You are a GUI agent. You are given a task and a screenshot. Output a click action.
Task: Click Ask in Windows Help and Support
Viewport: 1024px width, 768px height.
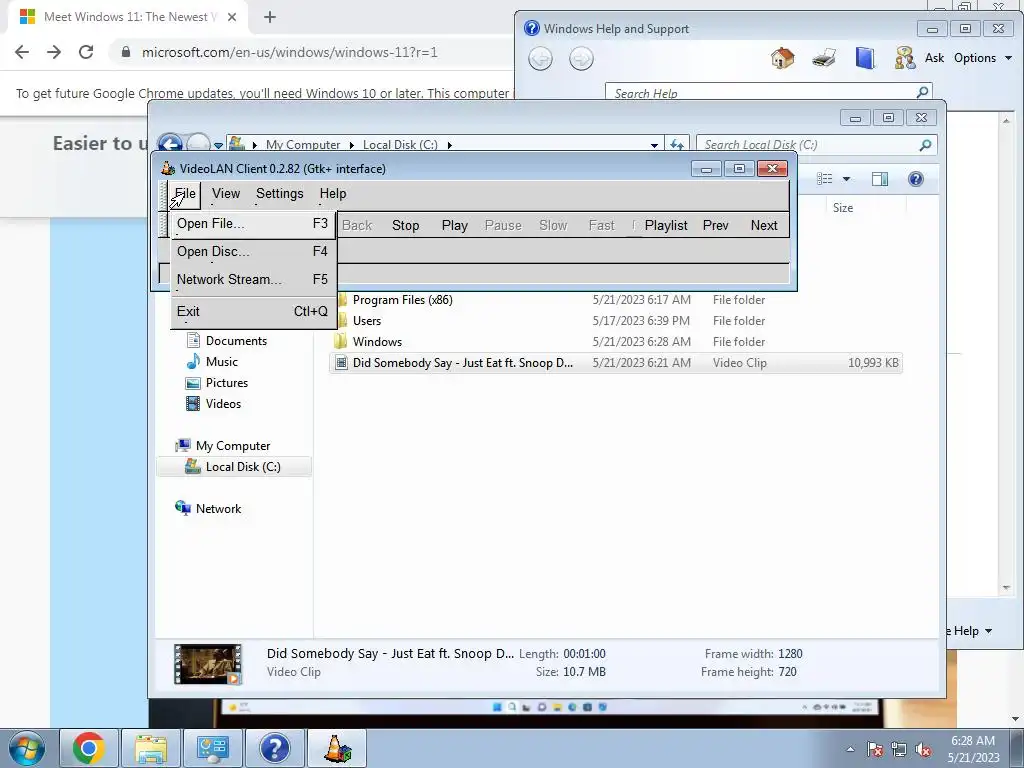coord(934,58)
